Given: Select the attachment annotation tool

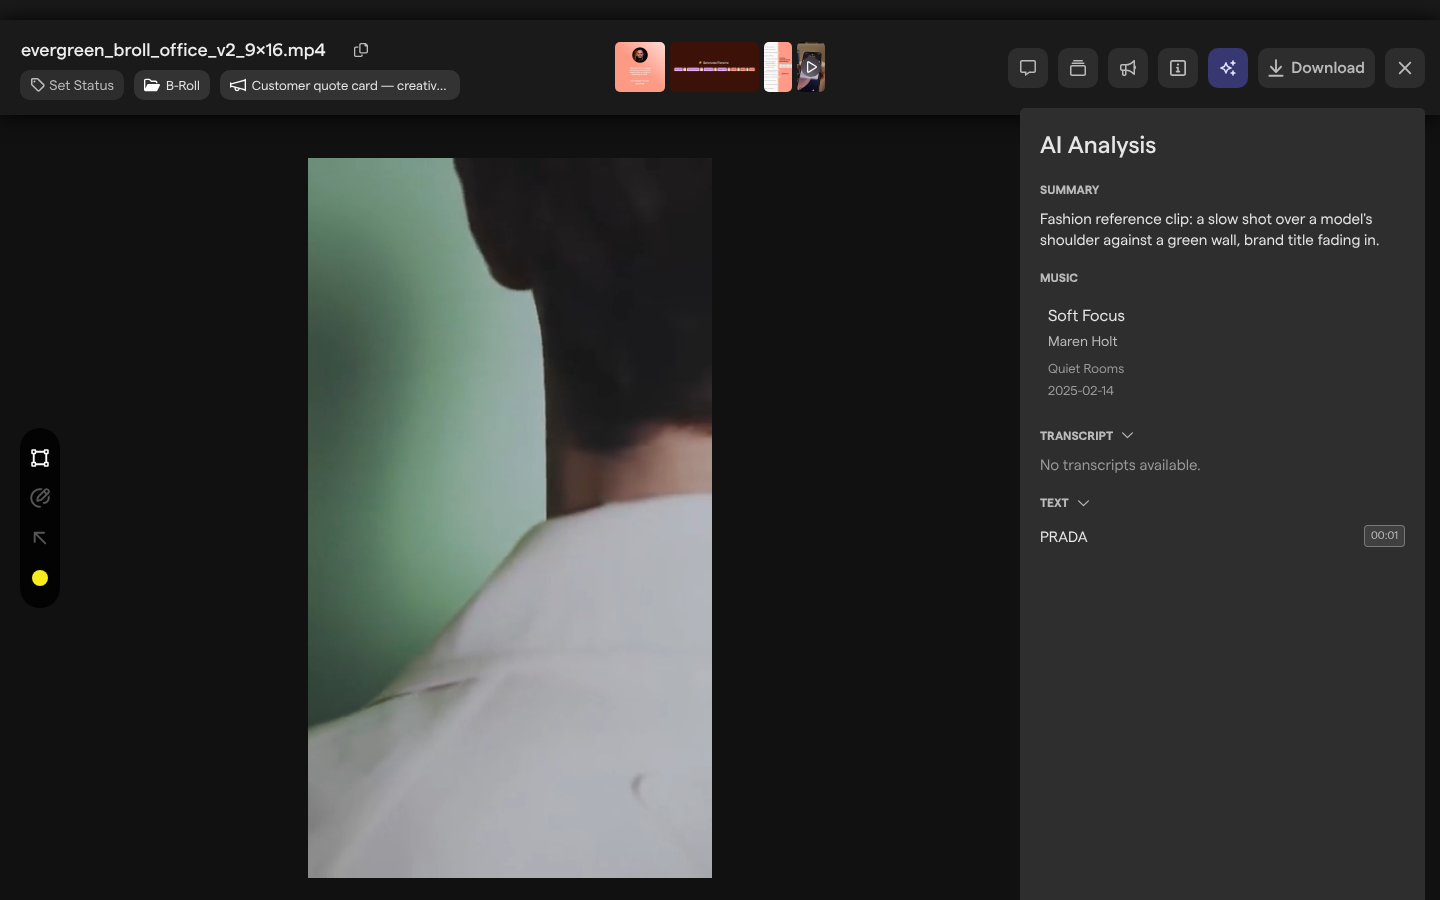Looking at the screenshot, I should pos(40,498).
